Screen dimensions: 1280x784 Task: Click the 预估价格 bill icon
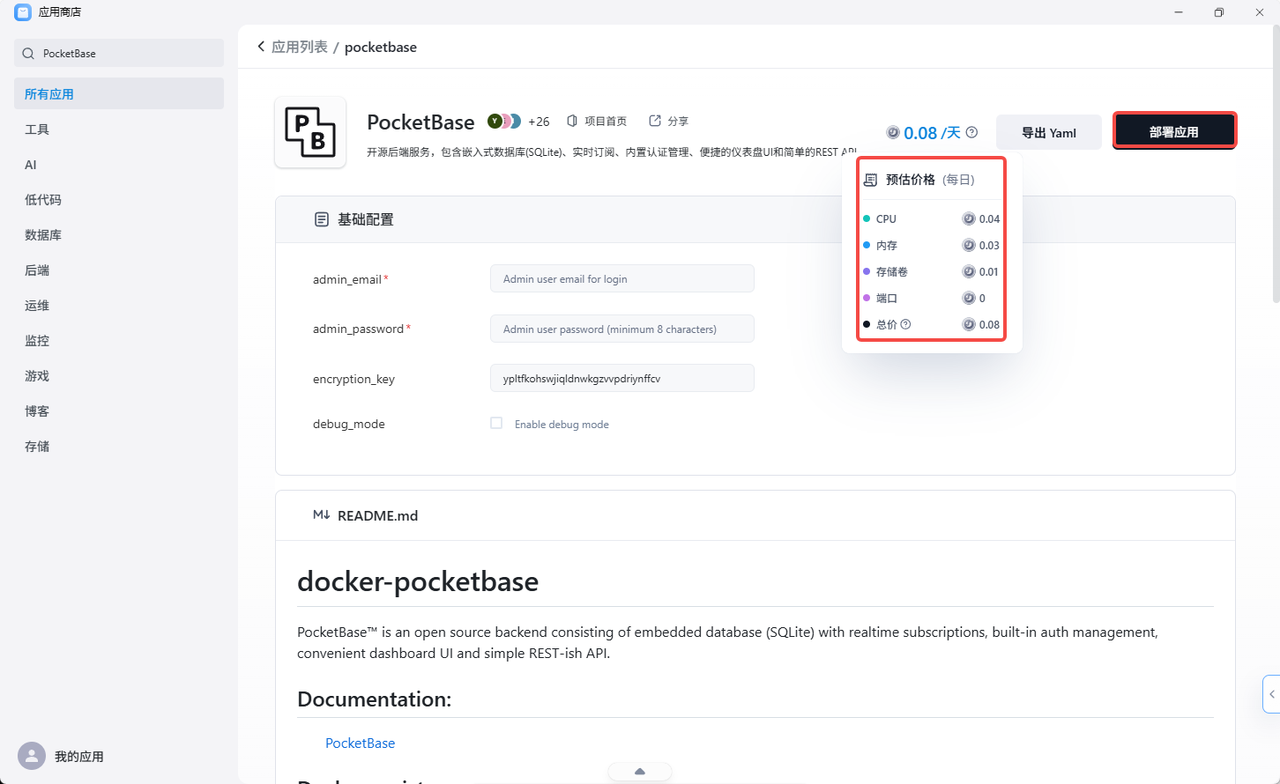[x=870, y=180]
